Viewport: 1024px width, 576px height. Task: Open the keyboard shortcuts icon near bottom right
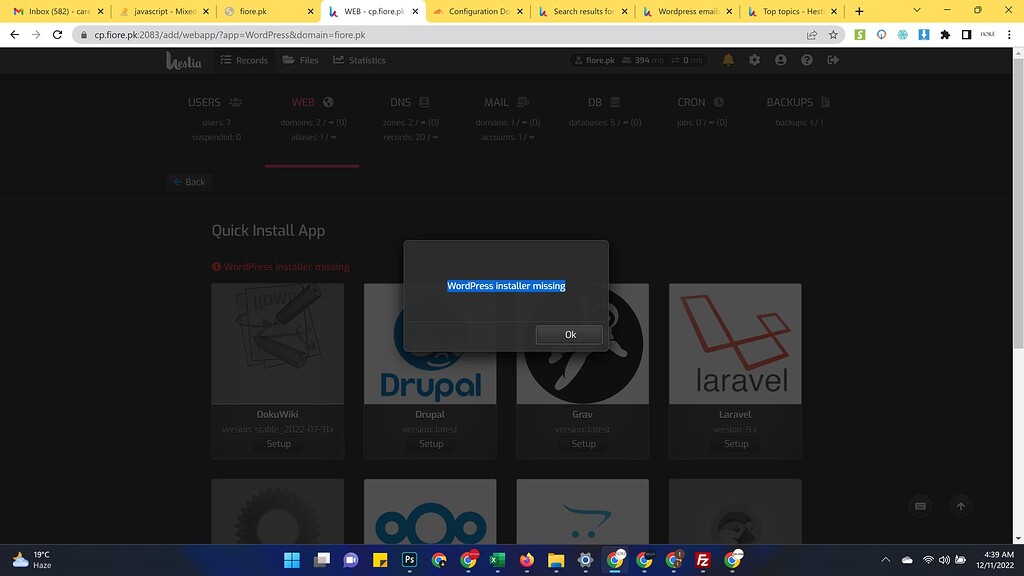(919, 506)
